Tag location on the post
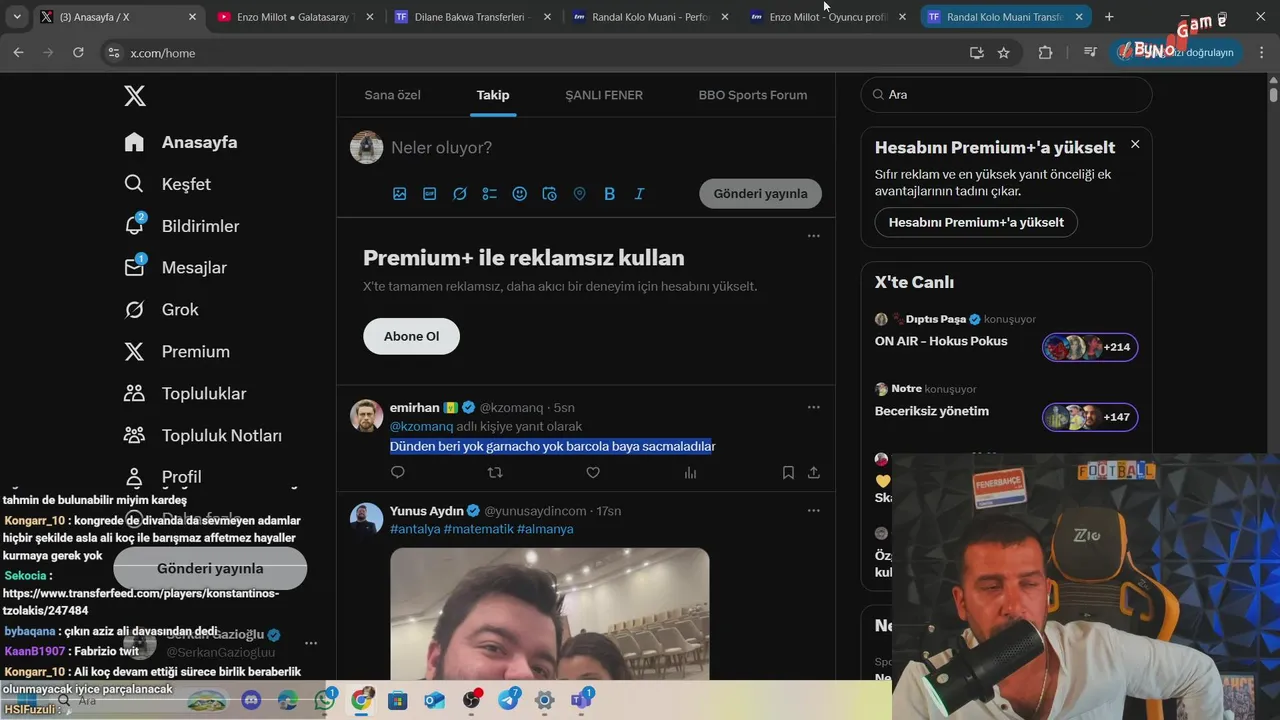1280x720 pixels. (580, 194)
